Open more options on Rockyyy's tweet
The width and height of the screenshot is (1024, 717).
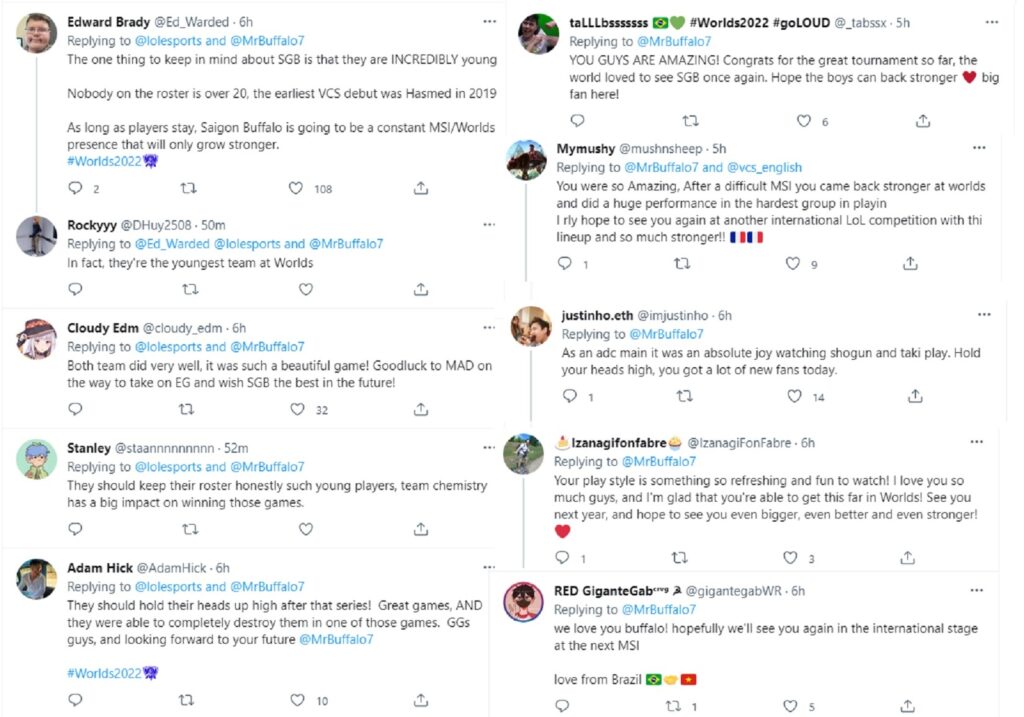pos(488,225)
